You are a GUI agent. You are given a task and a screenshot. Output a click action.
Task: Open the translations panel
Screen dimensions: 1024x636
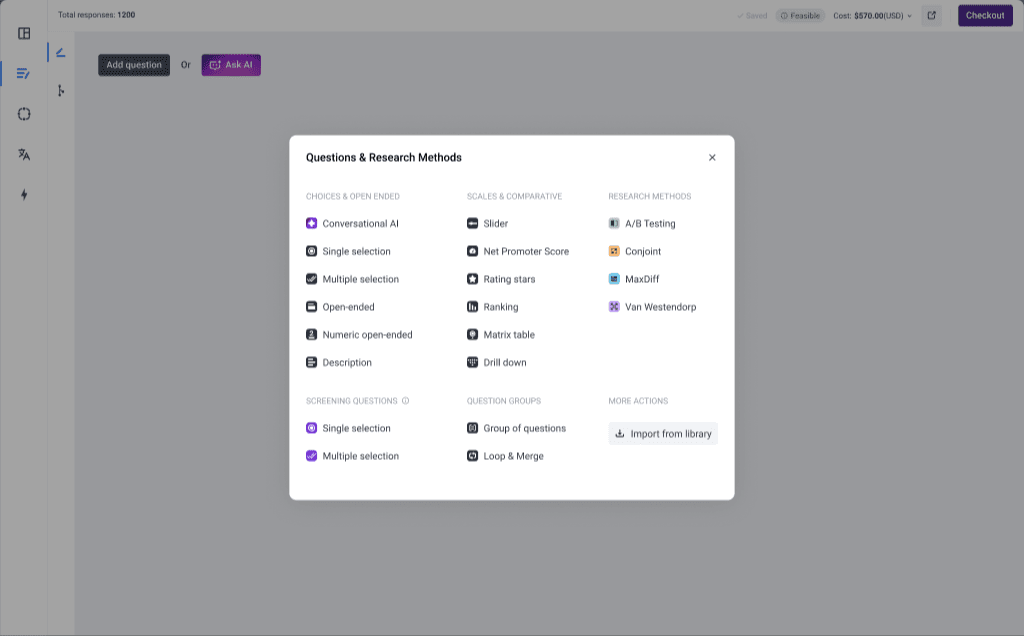click(x=25, y=154)
